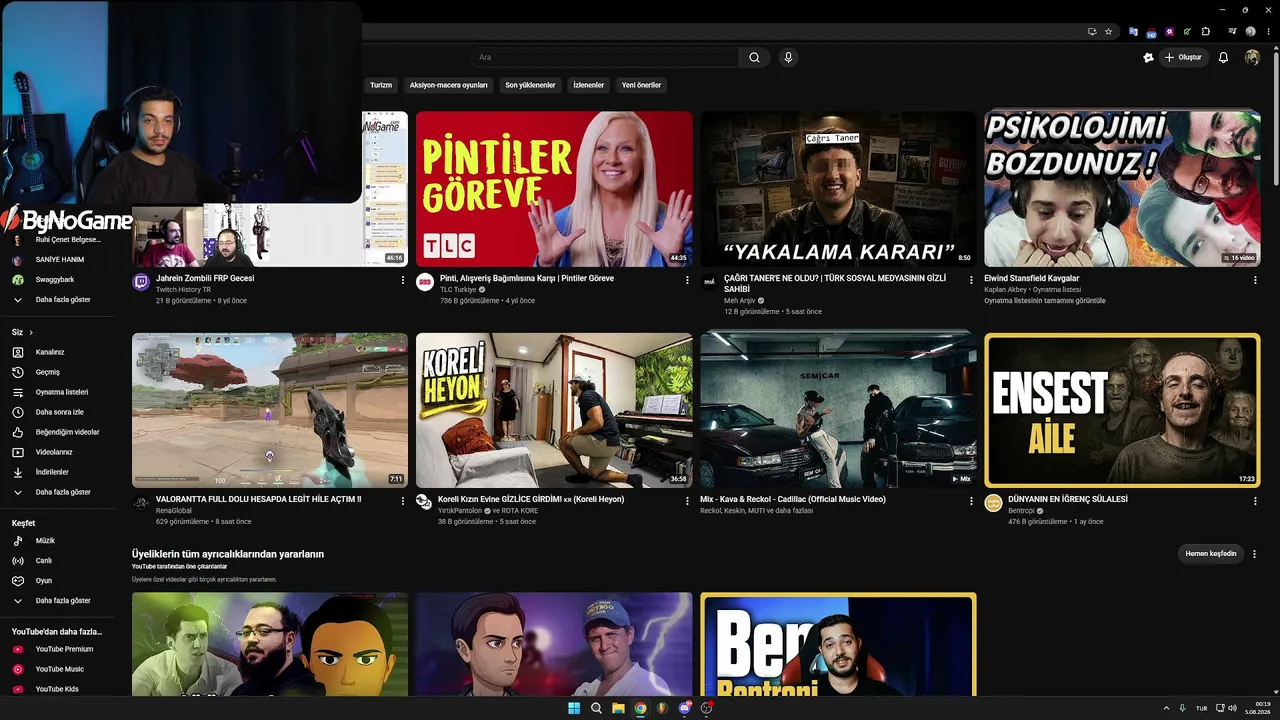Open options menu for Elwind Stansfield Kavgalar
The height and width of the screenshot is (720, 1280).
click(x=1255, y=280)
